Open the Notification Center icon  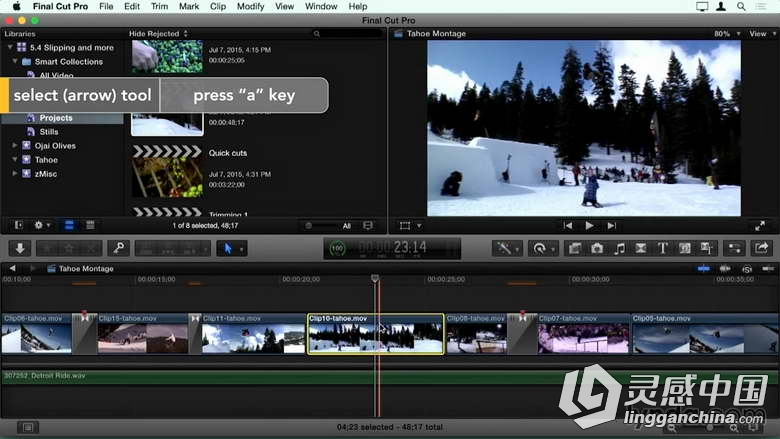pyautogui.click(x=761, y=6)
